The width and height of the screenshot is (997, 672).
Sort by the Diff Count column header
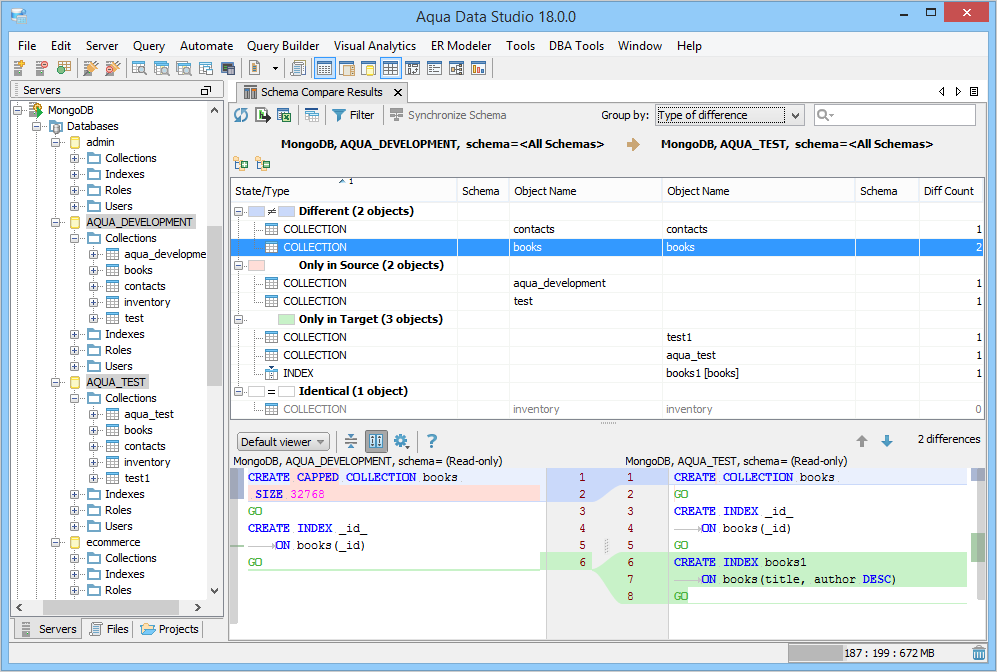949,191
